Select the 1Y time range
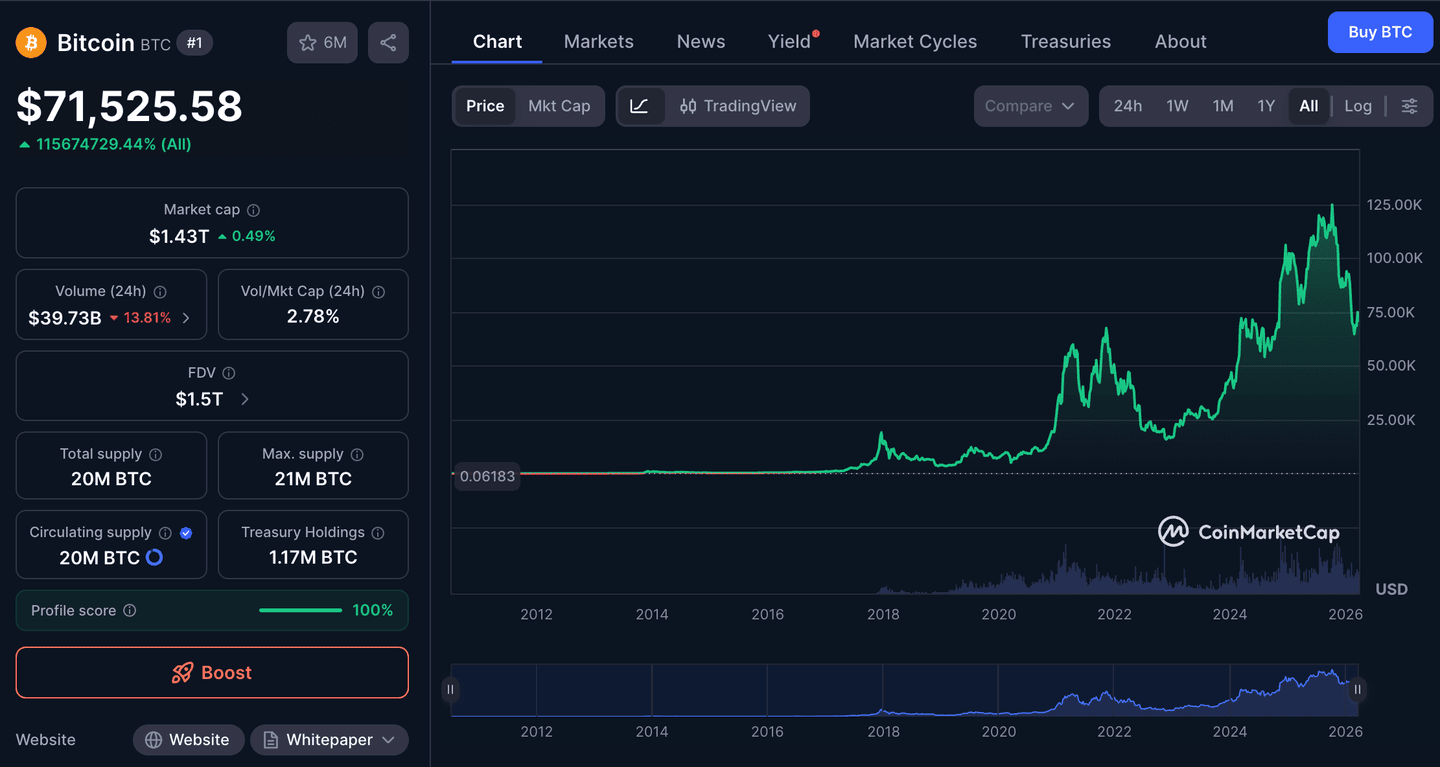1440x767 pixels. point(1266,106)
